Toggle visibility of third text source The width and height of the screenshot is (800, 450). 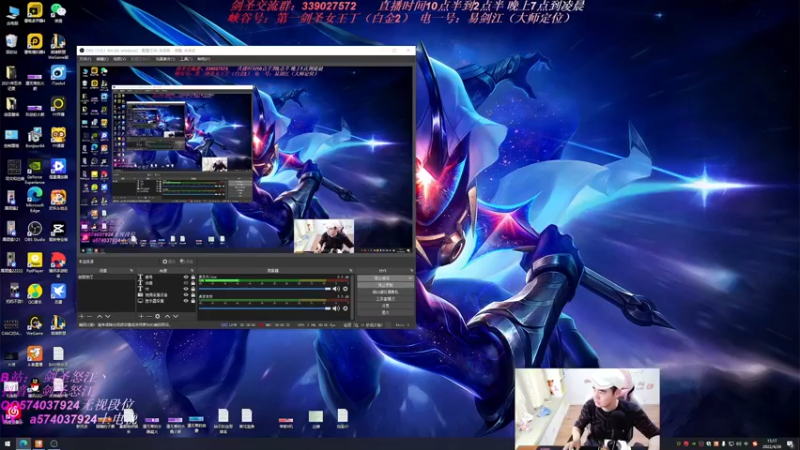pyautogui.click(x=186, y=289)
